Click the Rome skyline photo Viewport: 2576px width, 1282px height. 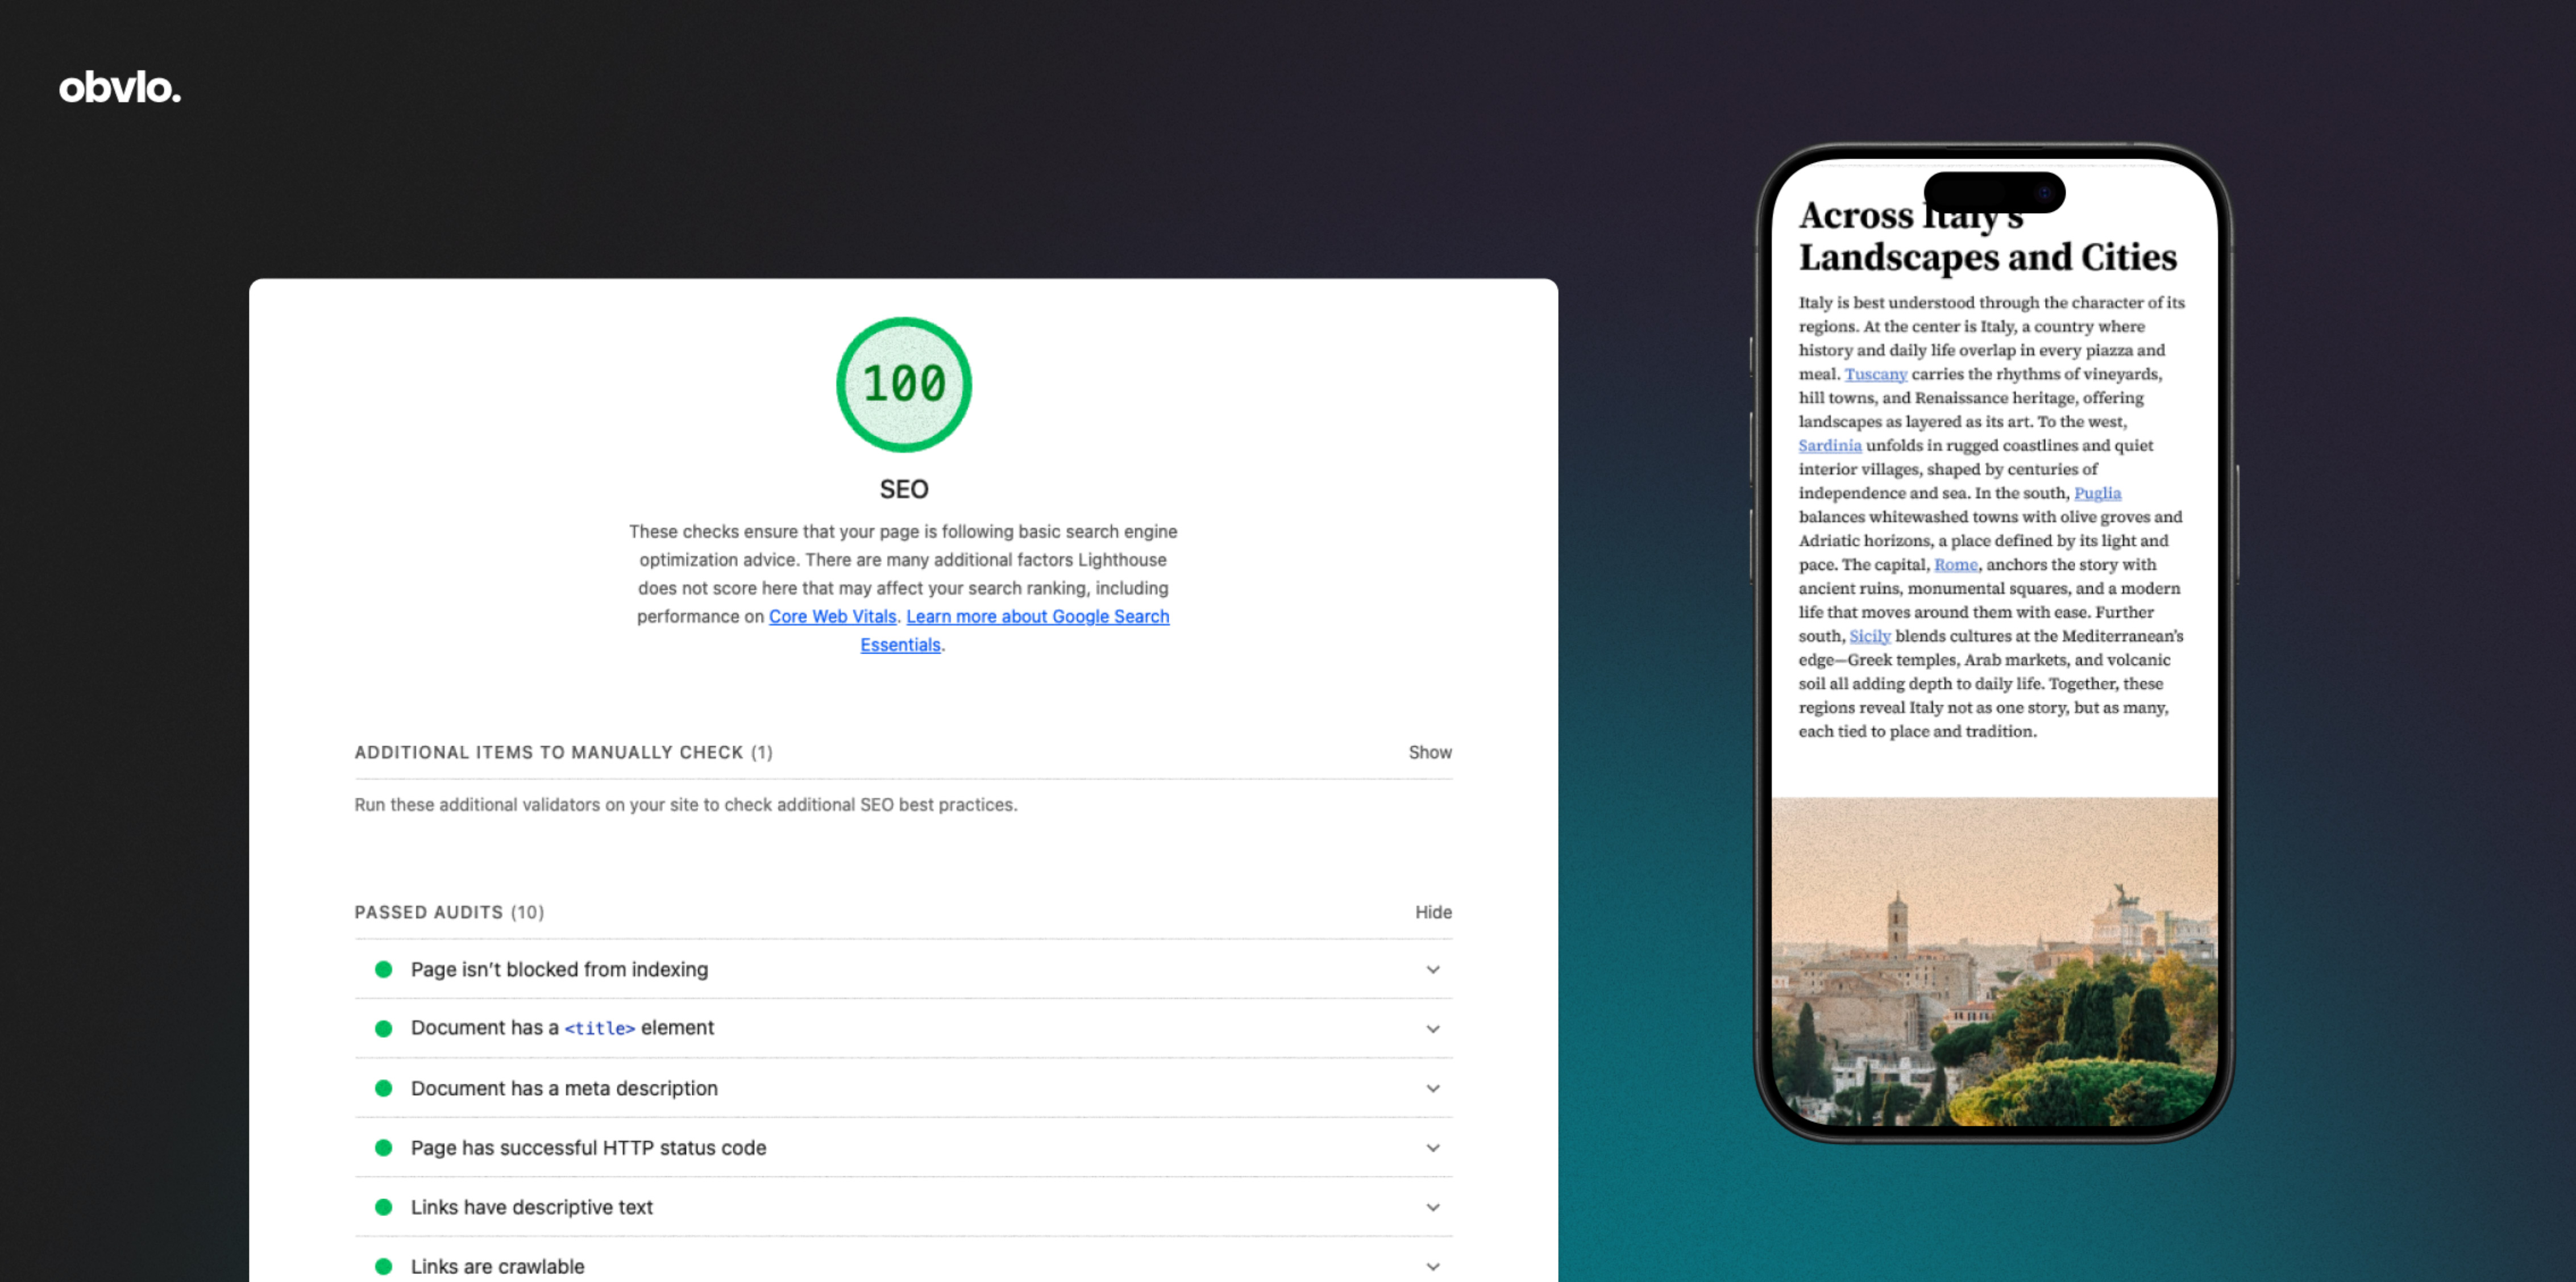pos(1994,960)
